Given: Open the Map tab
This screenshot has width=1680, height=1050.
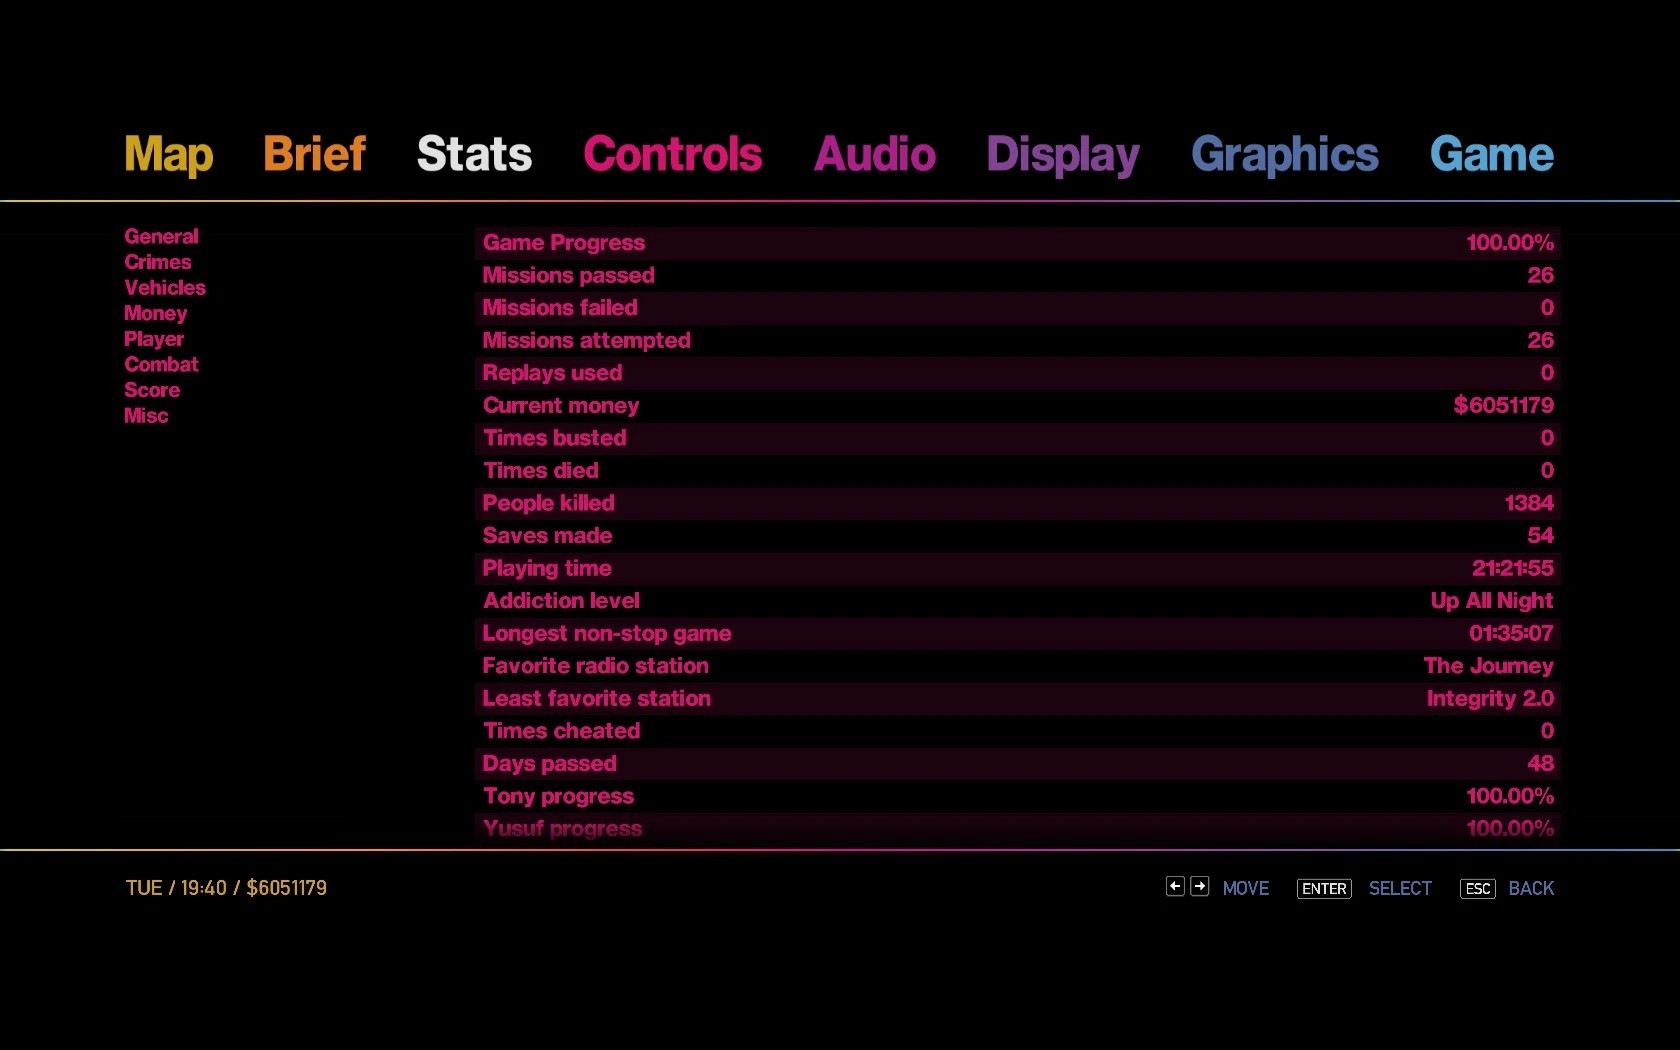Looking at the screenshot, I should tap(169, 155).
